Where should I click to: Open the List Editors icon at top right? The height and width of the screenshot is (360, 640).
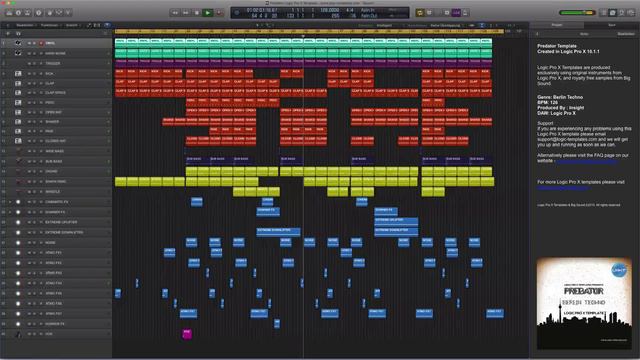[604, 13]
